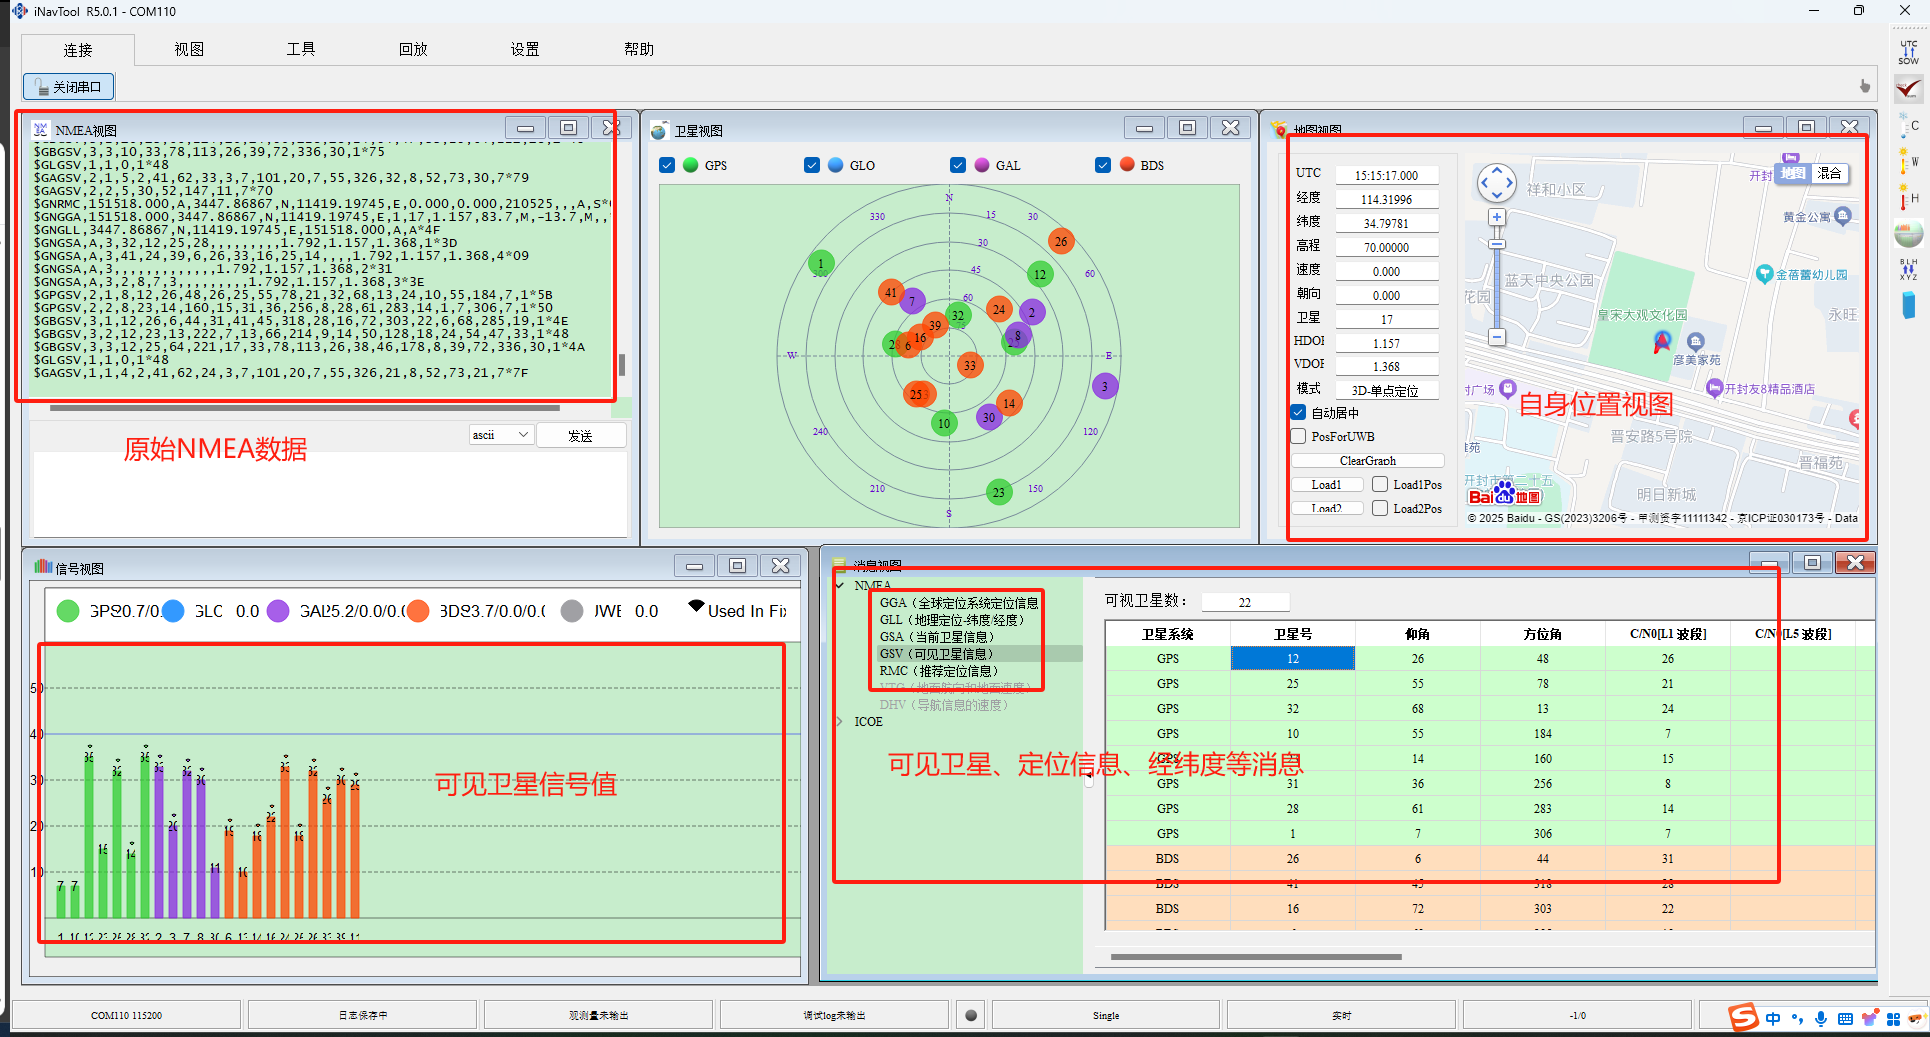Click the 关闭串口 button
The width and height of the screenshot is (1930, 1037).
[68, 87]
